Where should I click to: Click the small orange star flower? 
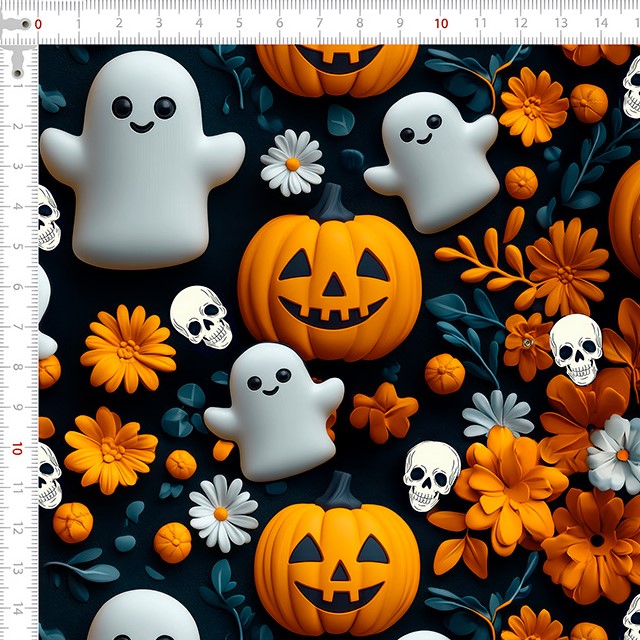click(x=383, y=411)
